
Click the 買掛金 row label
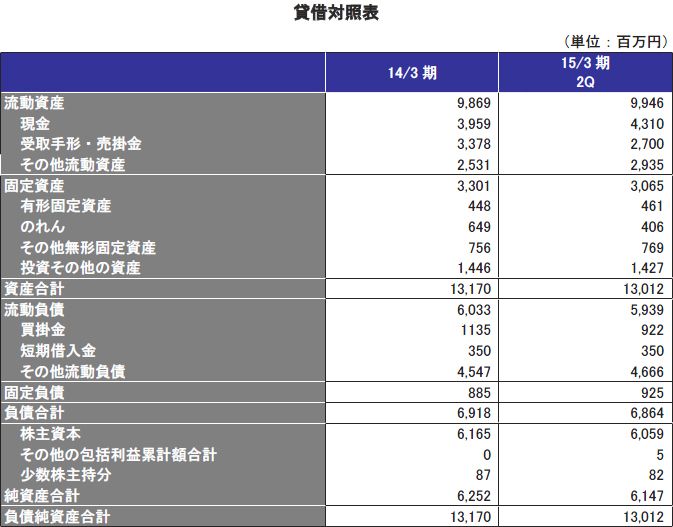[43, 330]
